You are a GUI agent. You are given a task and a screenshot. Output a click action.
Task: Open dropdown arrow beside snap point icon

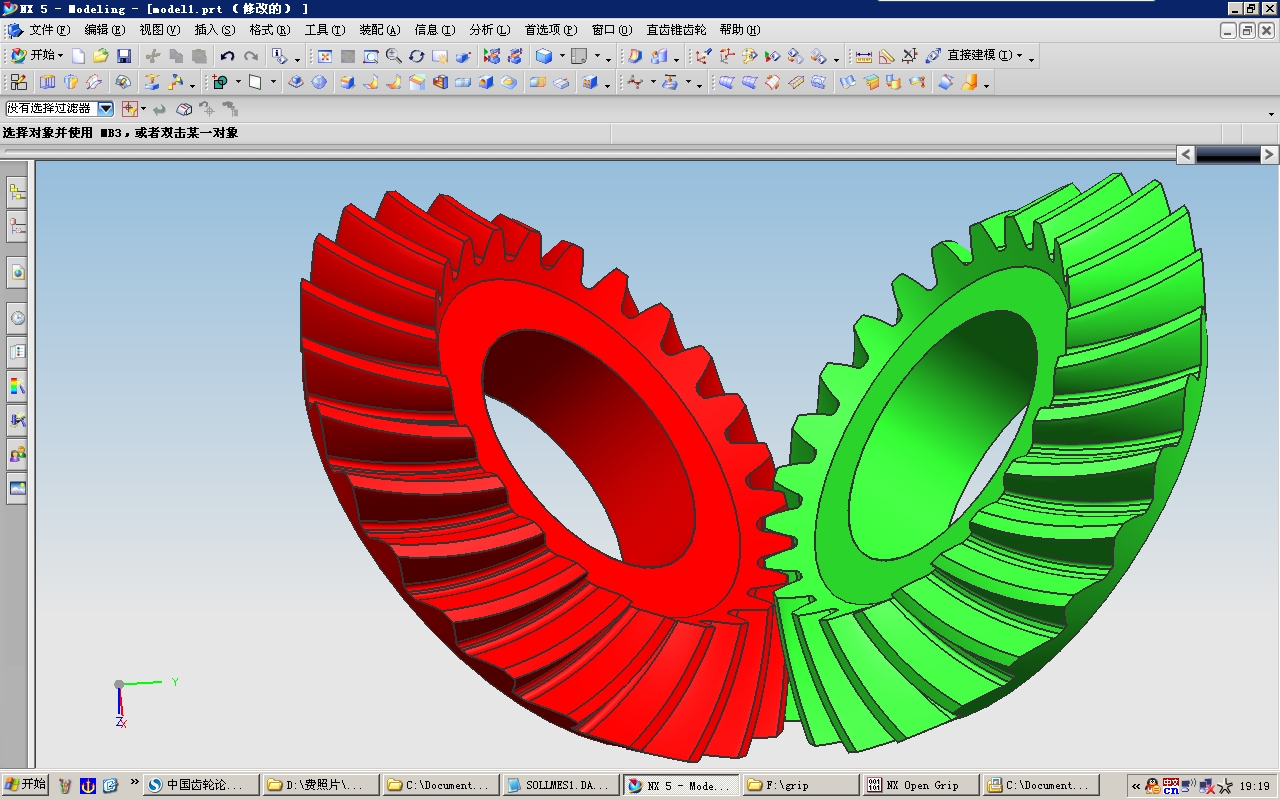click(x=144, y=108)
